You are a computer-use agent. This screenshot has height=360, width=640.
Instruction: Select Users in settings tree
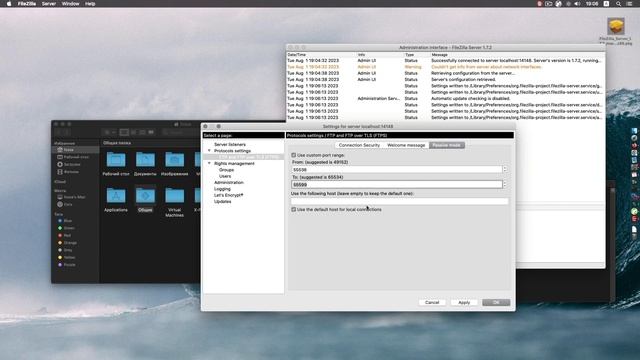pyautogui.click(x=225, y=176)
